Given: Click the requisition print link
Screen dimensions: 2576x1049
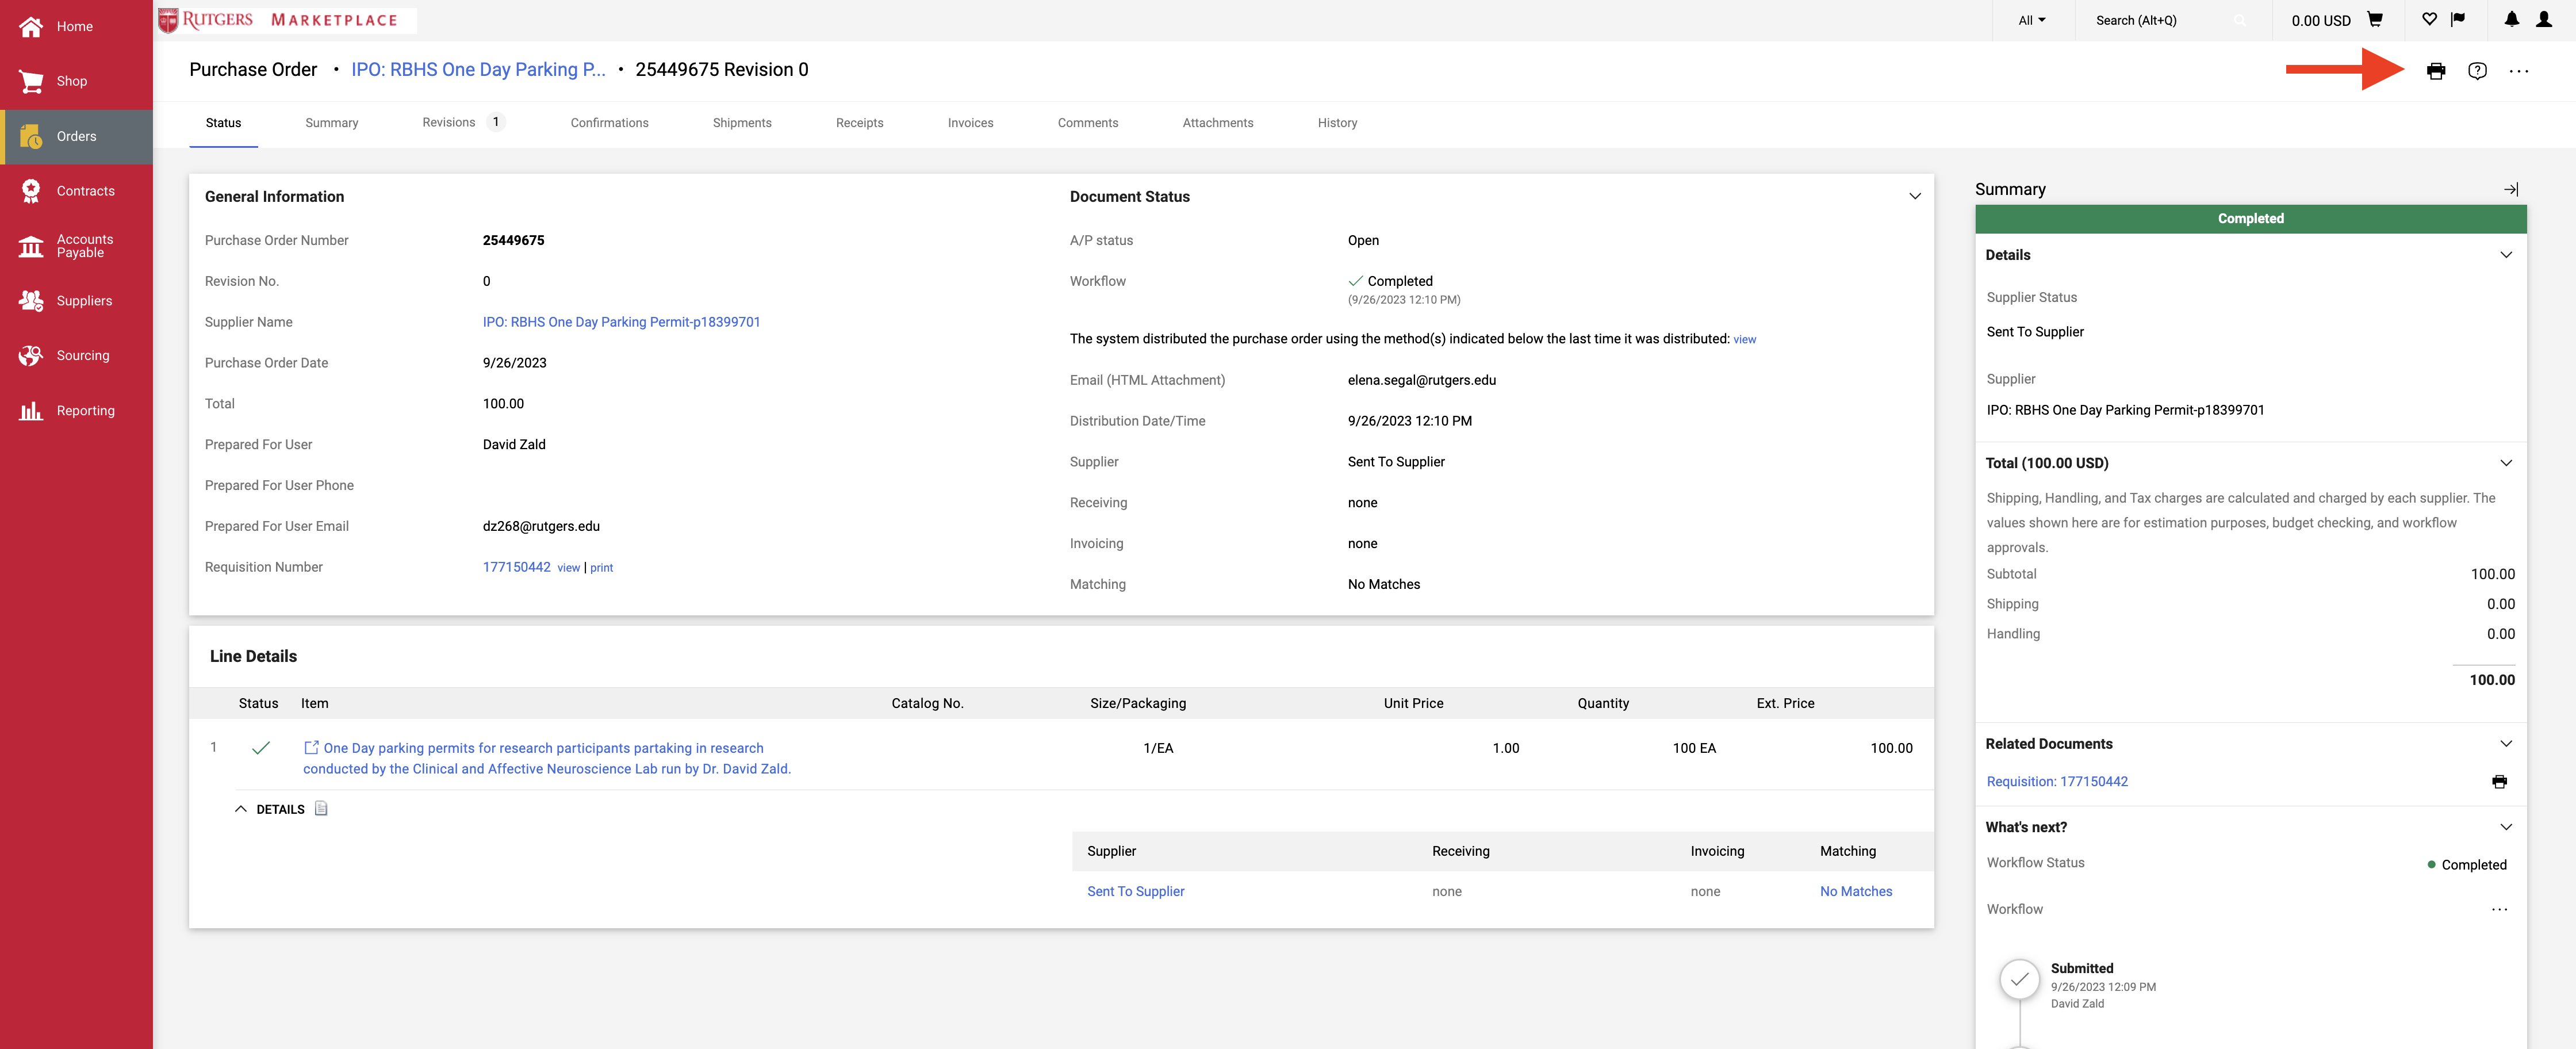Looking at the screenshot, I should pyautogui.click(x=601, y=568).
